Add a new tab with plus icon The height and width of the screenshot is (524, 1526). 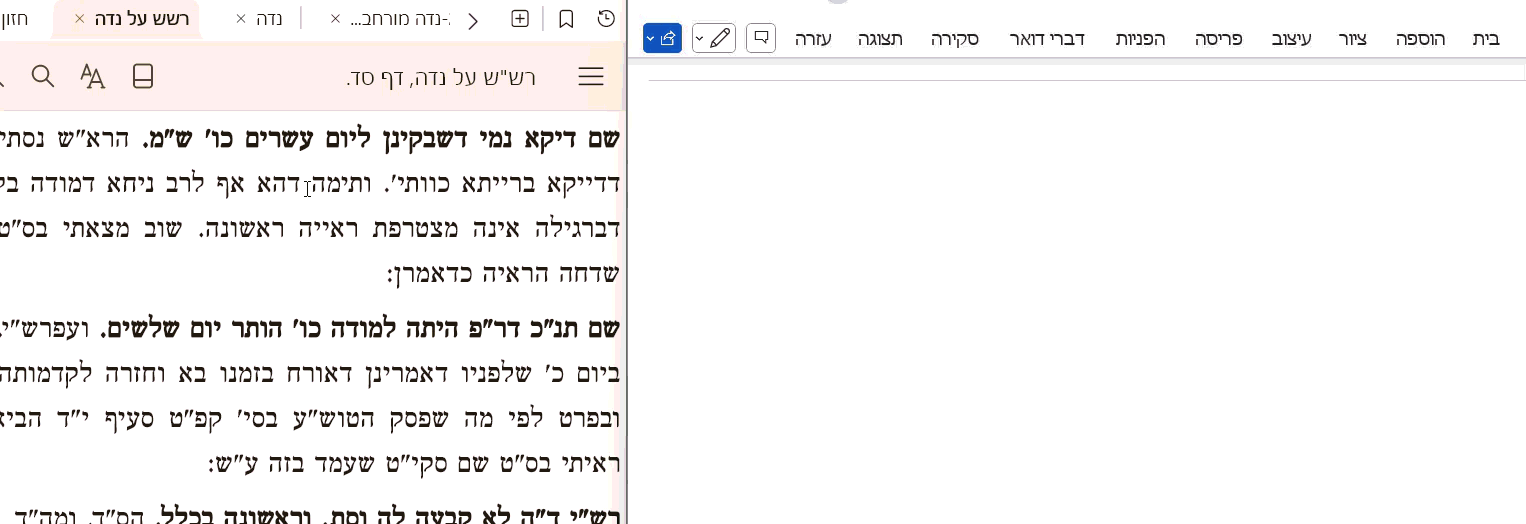tap(520, 19)
